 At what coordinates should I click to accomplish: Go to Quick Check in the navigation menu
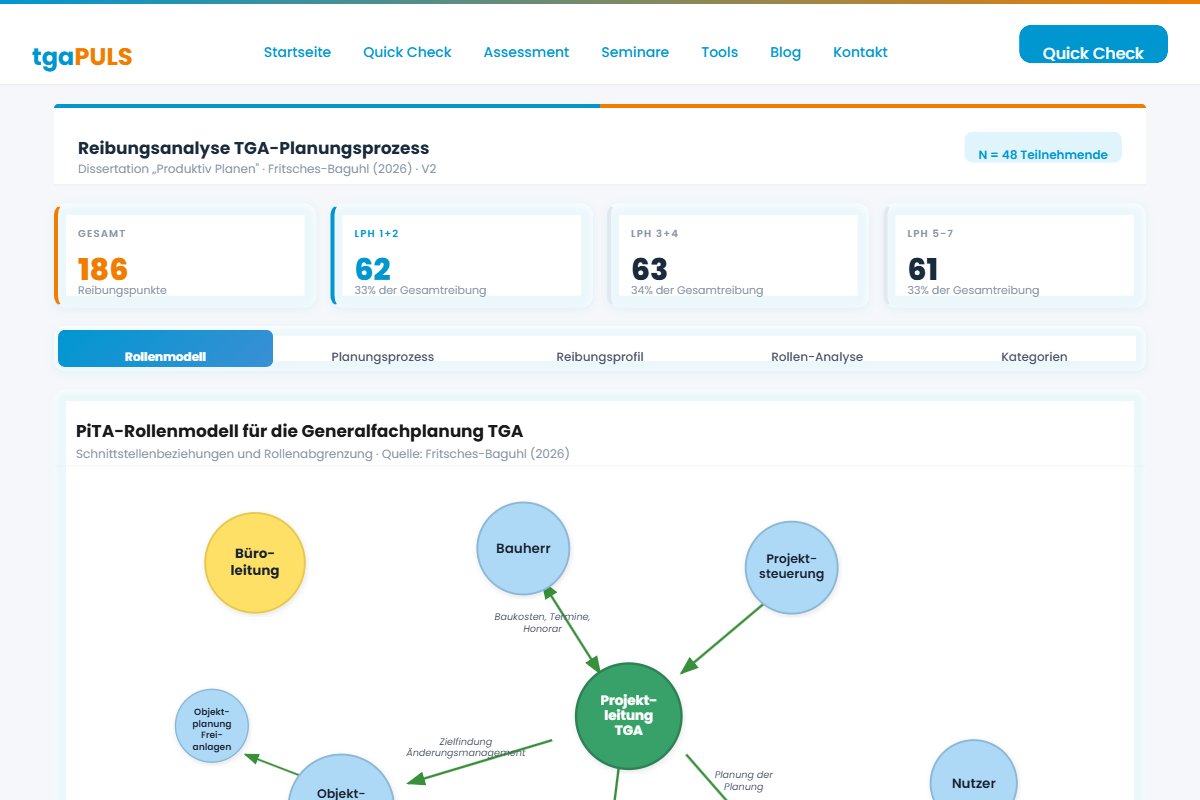(407, 52)
